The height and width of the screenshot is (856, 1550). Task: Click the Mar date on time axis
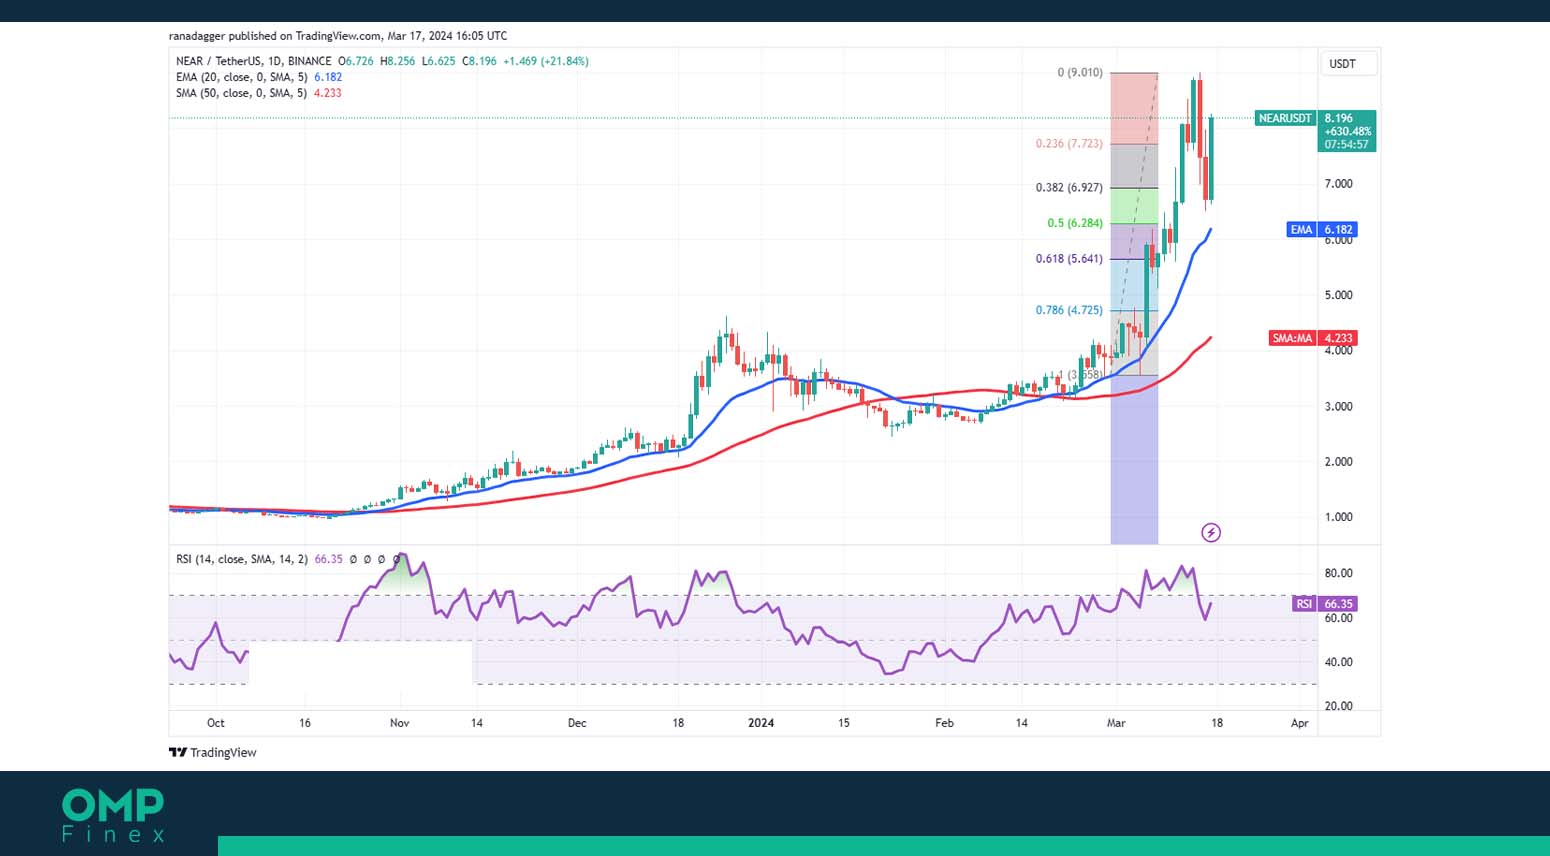click(x=1116, y=723)
